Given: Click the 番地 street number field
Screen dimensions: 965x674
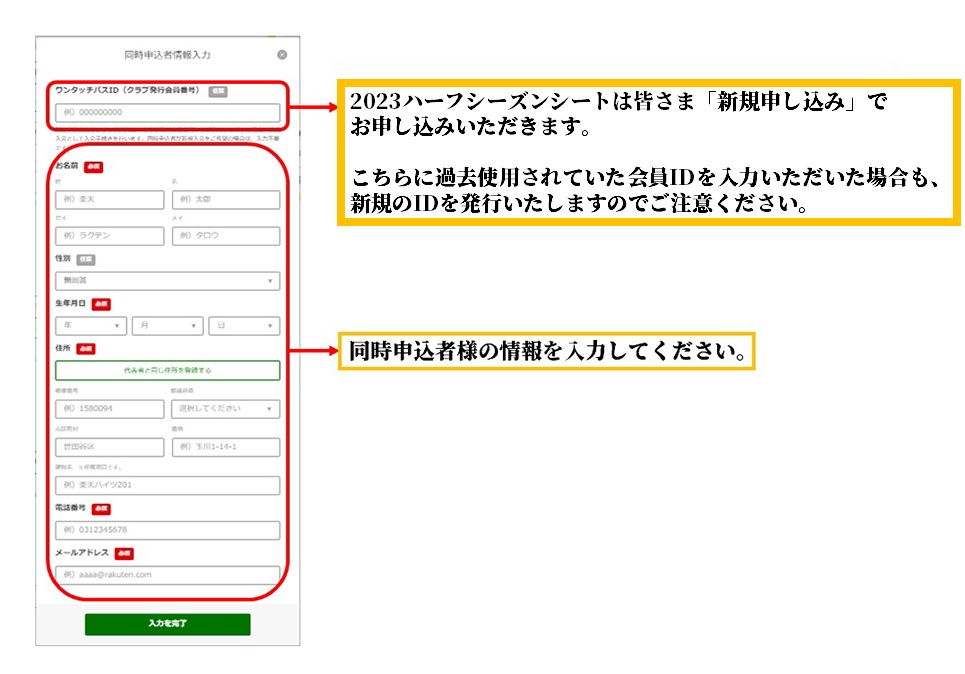Looking at the screenshot, I should coord(226,447).
